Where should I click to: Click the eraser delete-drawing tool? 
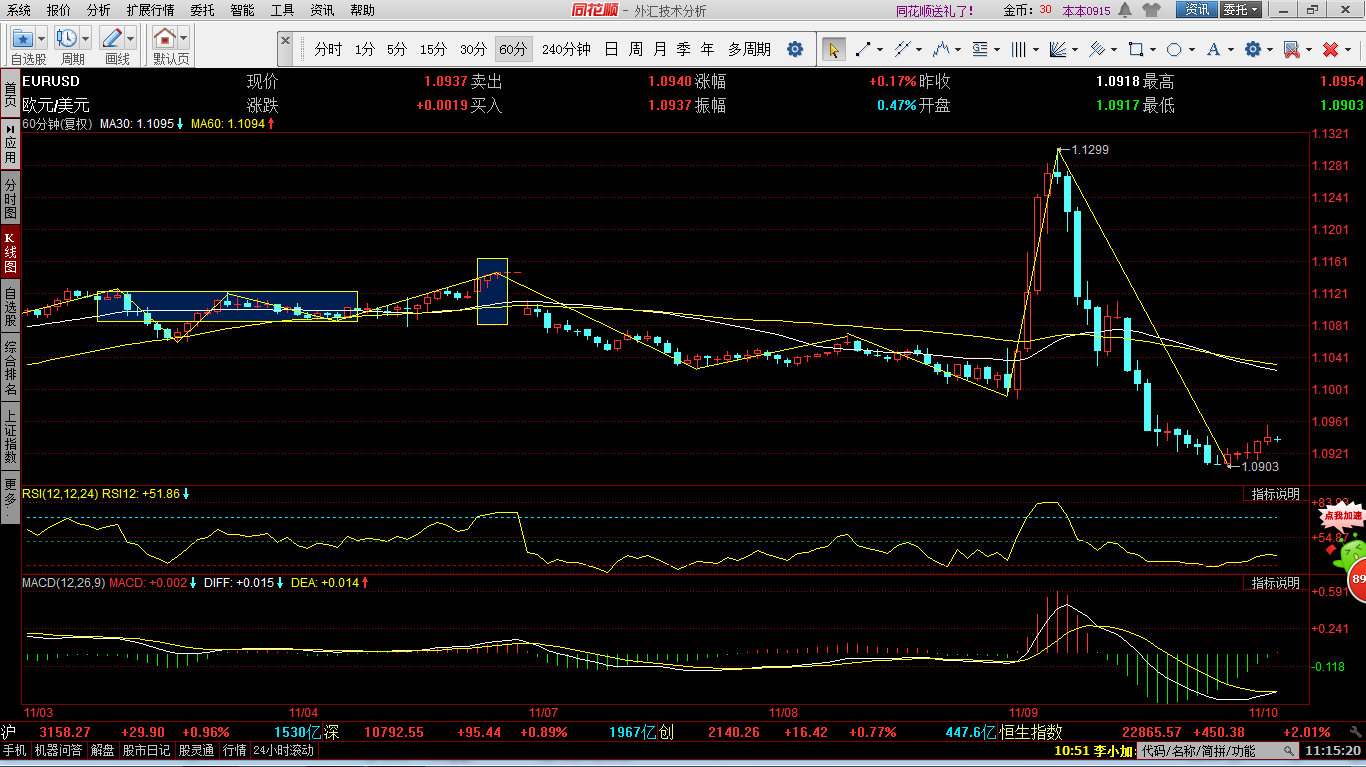(1291, 49)
